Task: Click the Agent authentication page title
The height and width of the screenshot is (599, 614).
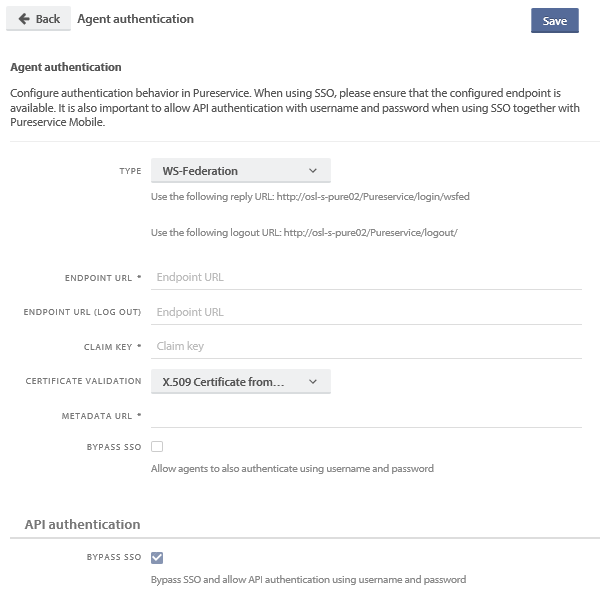Action: pyautogui.click(x=135, y=19)
